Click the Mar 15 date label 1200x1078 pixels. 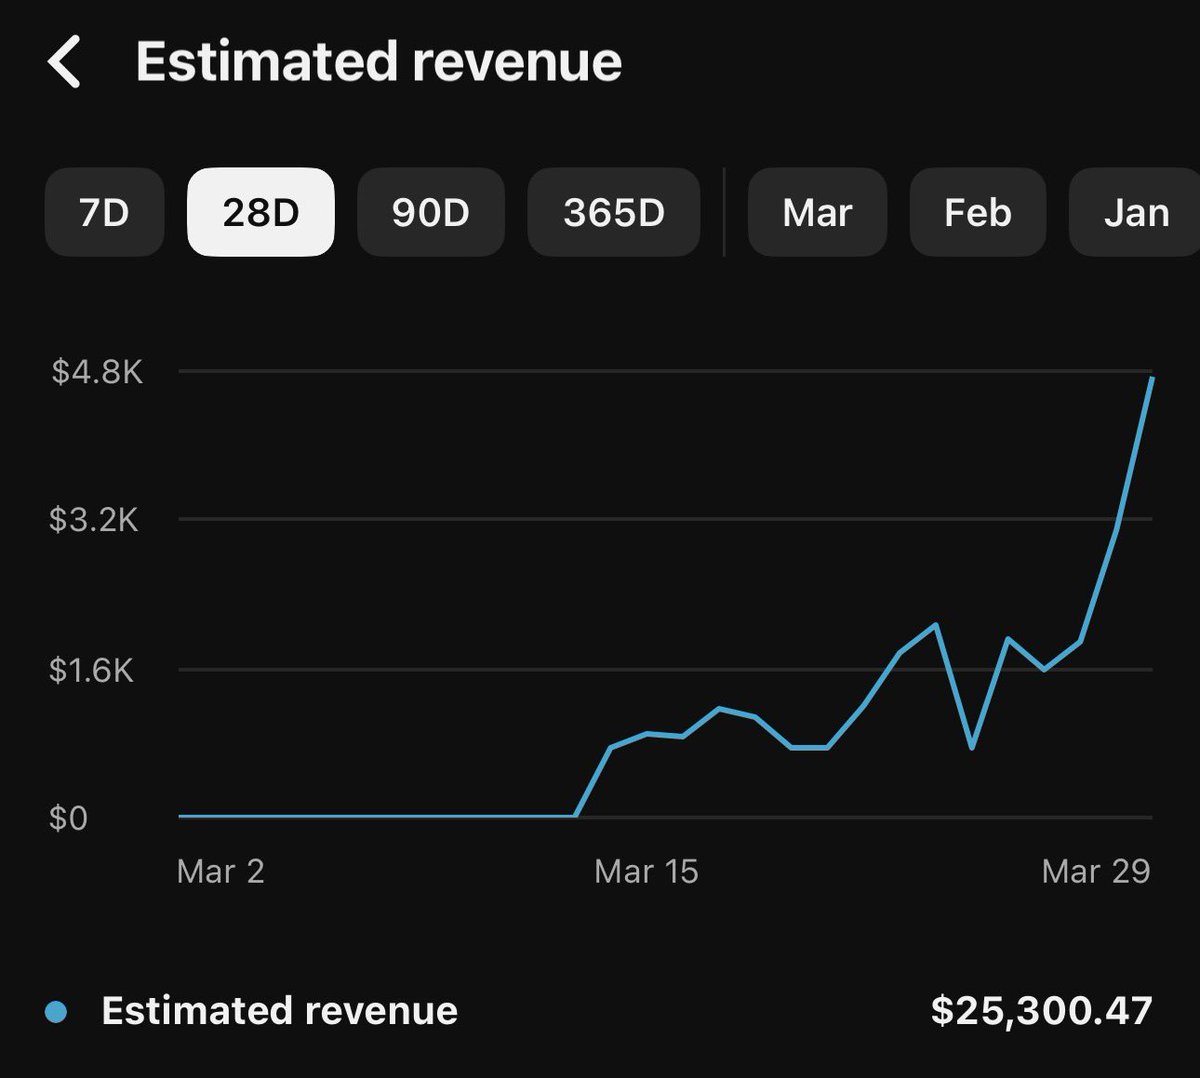646,871
